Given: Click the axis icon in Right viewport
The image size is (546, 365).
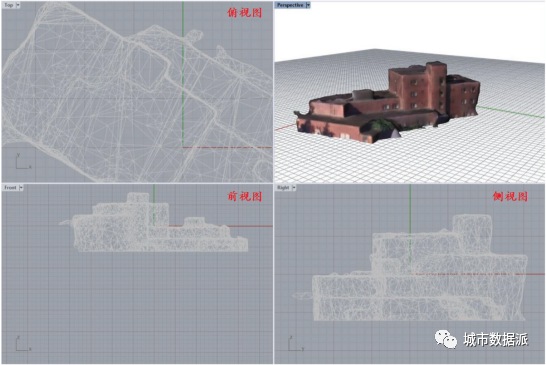Looking at the screenshot, I should click(296, 343).
